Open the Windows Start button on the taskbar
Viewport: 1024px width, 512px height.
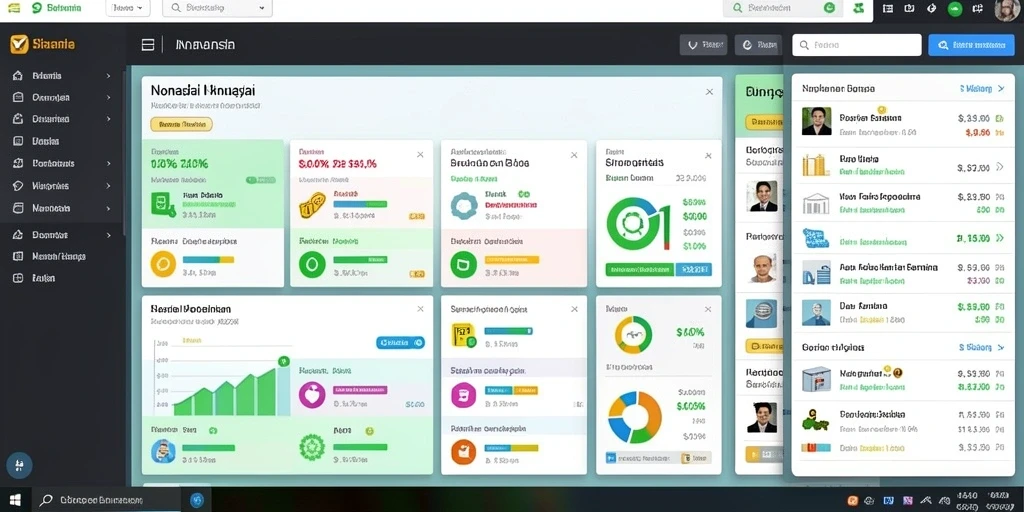coord(15,501)
